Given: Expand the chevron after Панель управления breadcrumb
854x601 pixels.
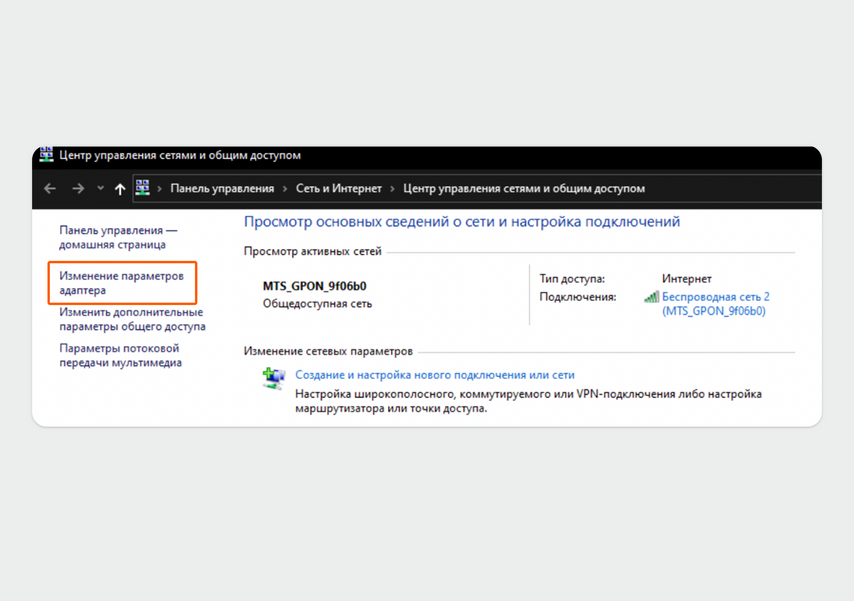Looking at the screenshot, I should coord(285,189).
